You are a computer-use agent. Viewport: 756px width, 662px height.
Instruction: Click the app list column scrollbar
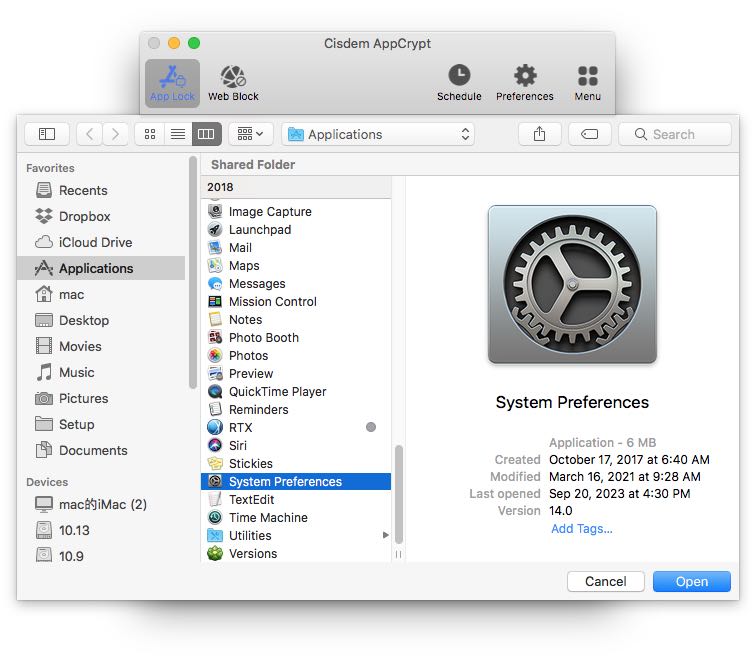pos(399,494)
